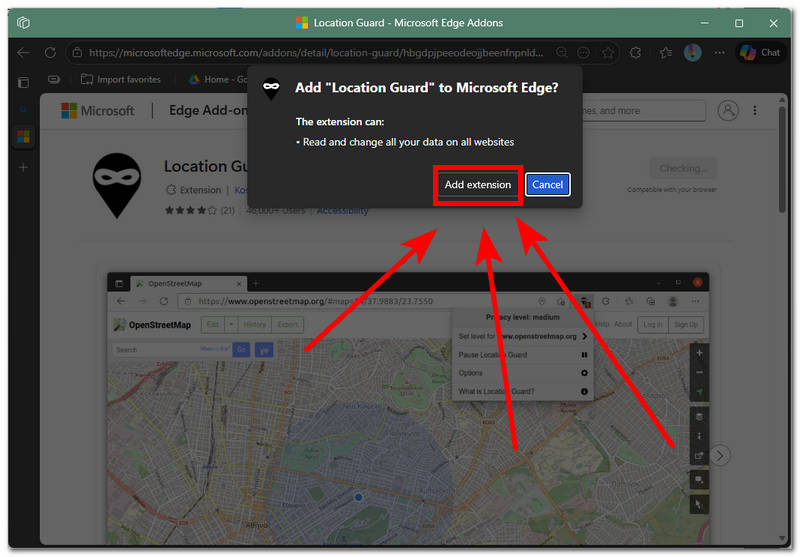Click the Microsoft logo on the Add-ons page
The width and height of the screenshot is (800, 557).
(97, 111)
